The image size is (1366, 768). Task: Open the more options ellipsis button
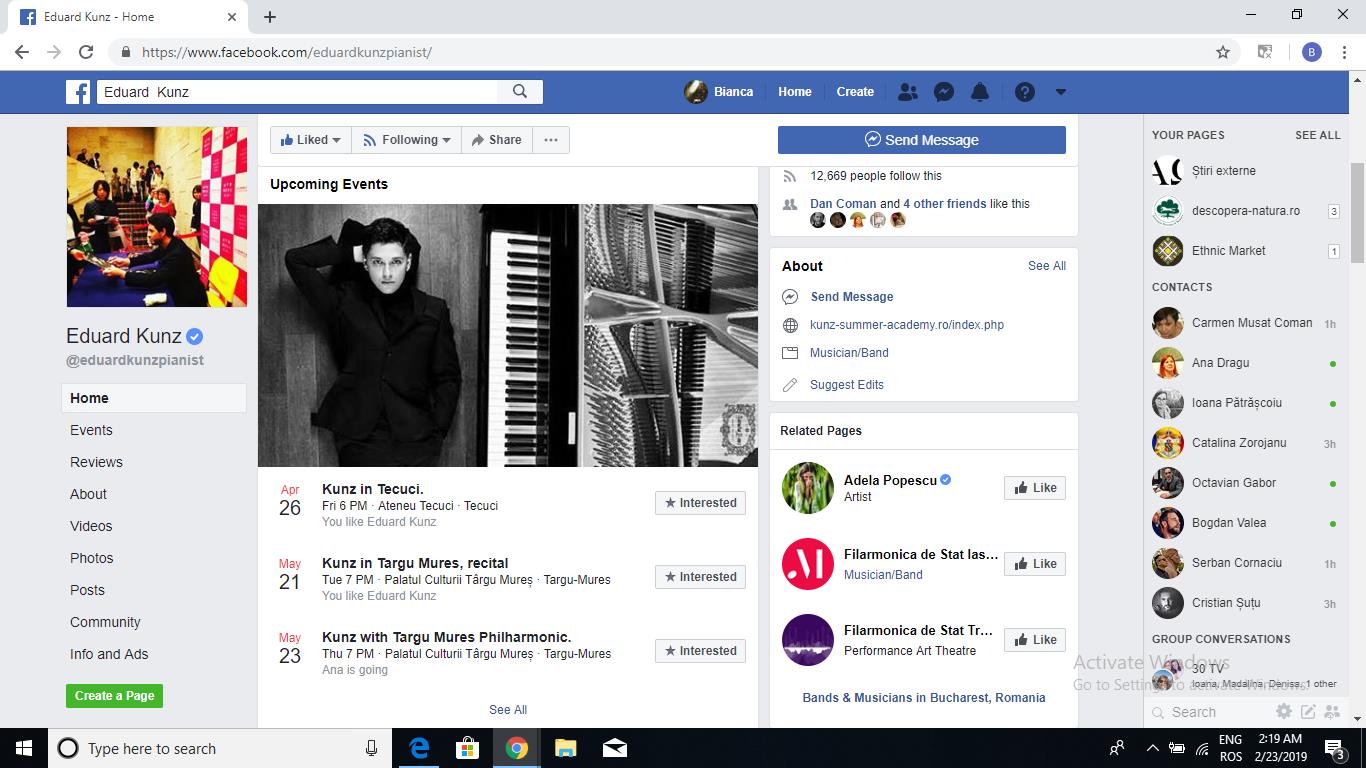(551, 140)
